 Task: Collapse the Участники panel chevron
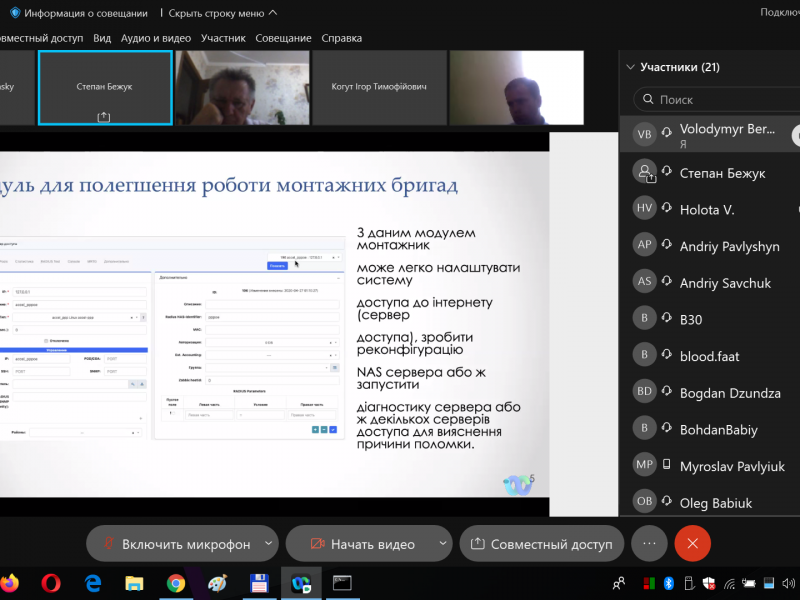point(630,68)
